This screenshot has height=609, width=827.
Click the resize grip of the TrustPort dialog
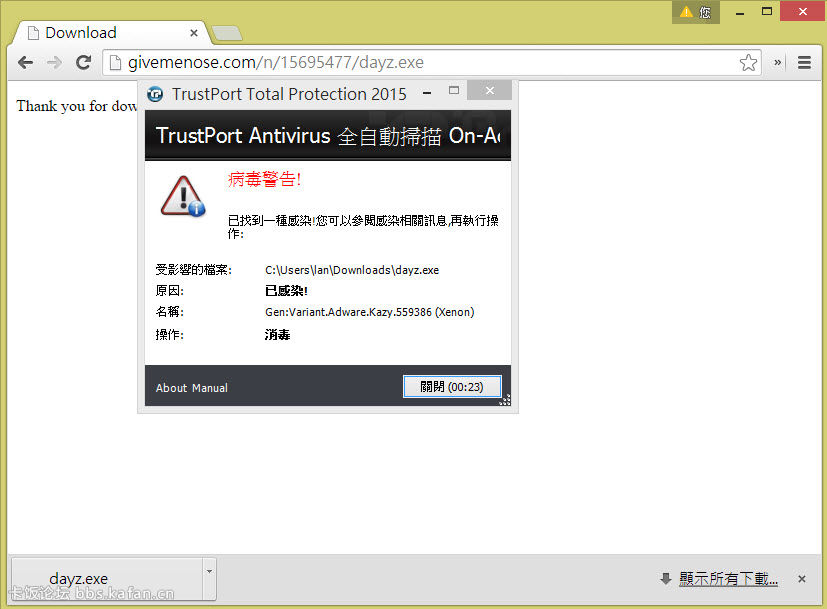(505, 400)
